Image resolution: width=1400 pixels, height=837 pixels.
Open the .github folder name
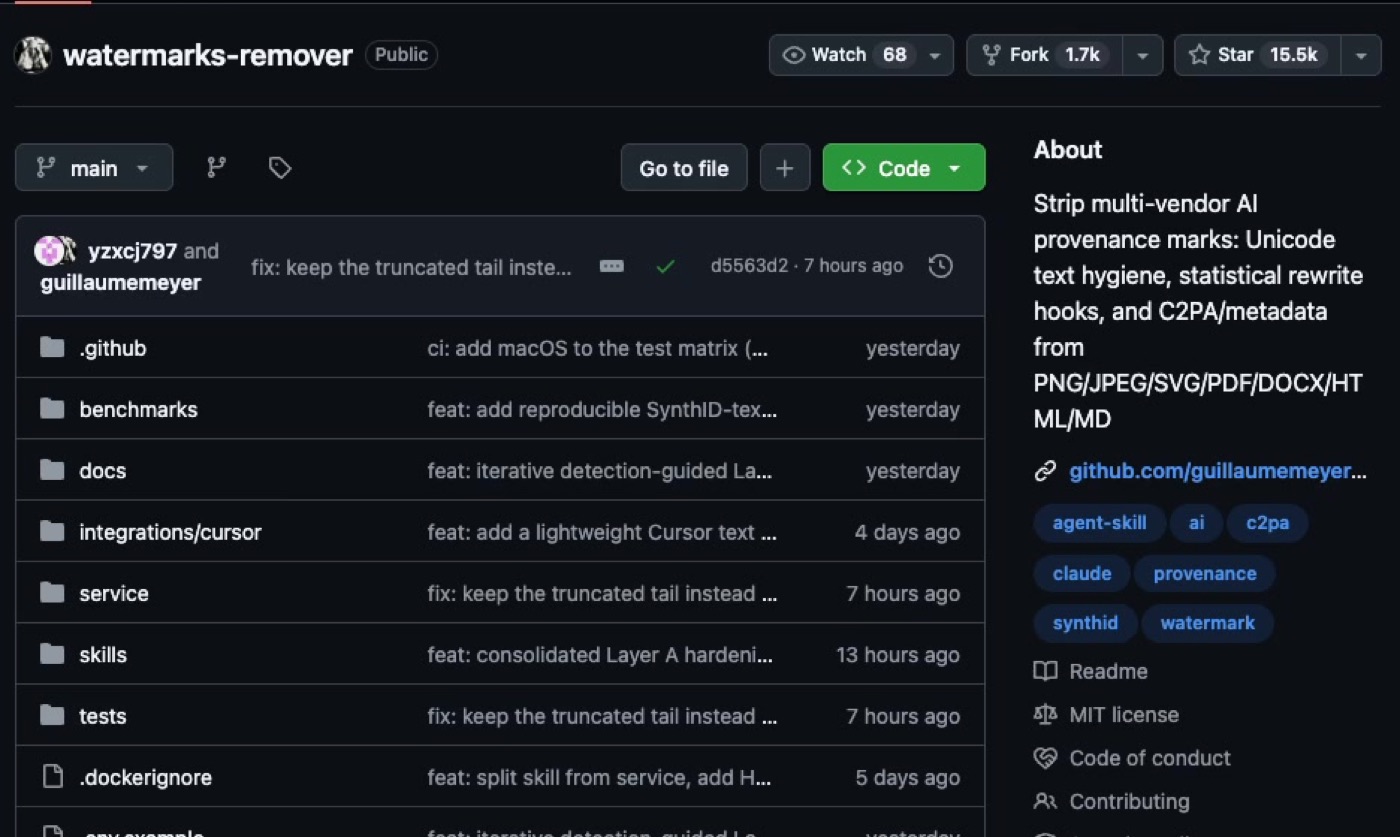coord(112,348)
